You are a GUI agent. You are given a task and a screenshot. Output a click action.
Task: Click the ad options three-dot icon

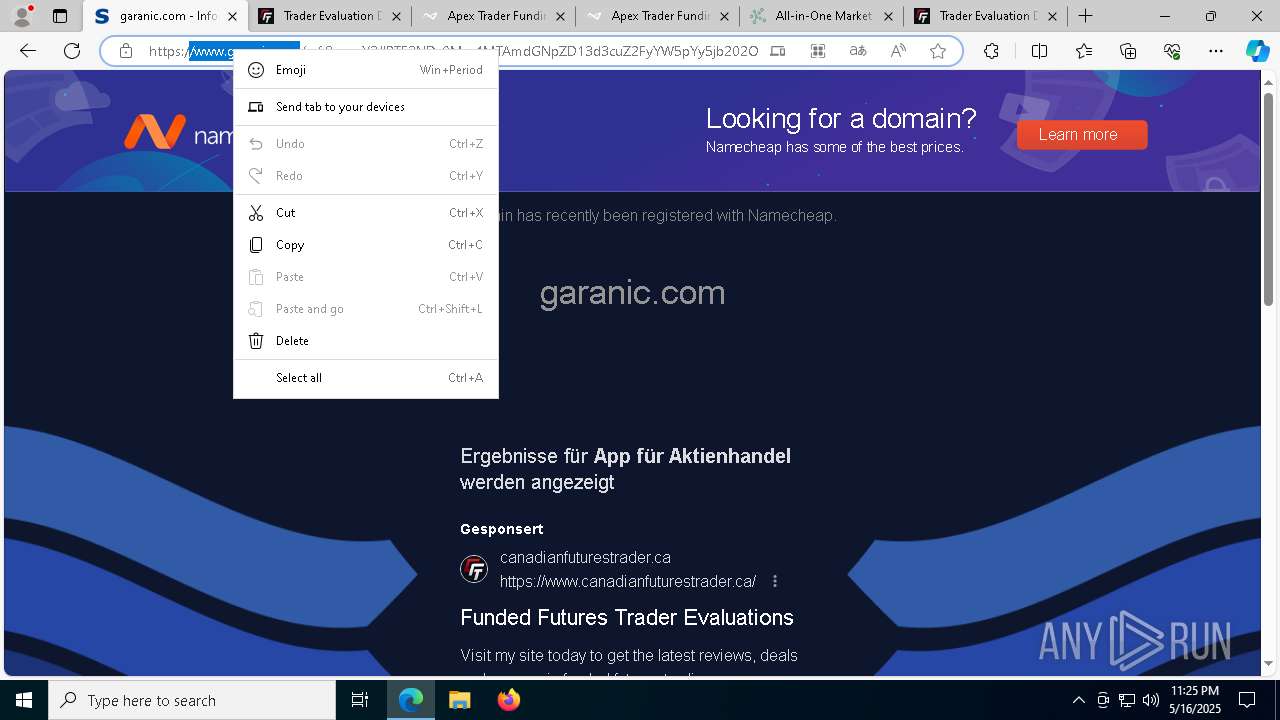click(x=775, y=581)
